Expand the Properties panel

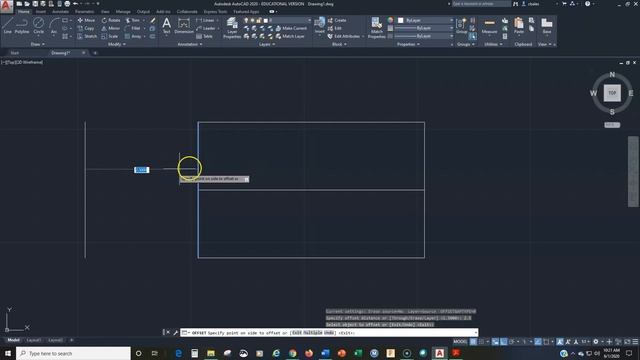[408, 44]
